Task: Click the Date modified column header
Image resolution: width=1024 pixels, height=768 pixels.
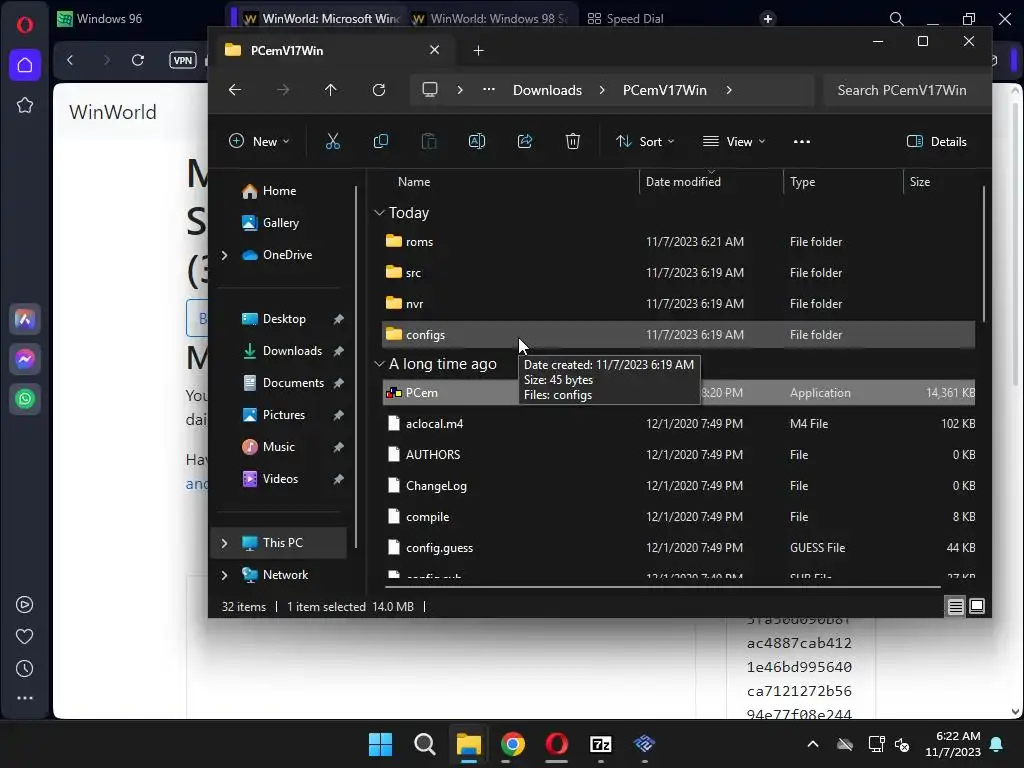Action: (683, 182)
